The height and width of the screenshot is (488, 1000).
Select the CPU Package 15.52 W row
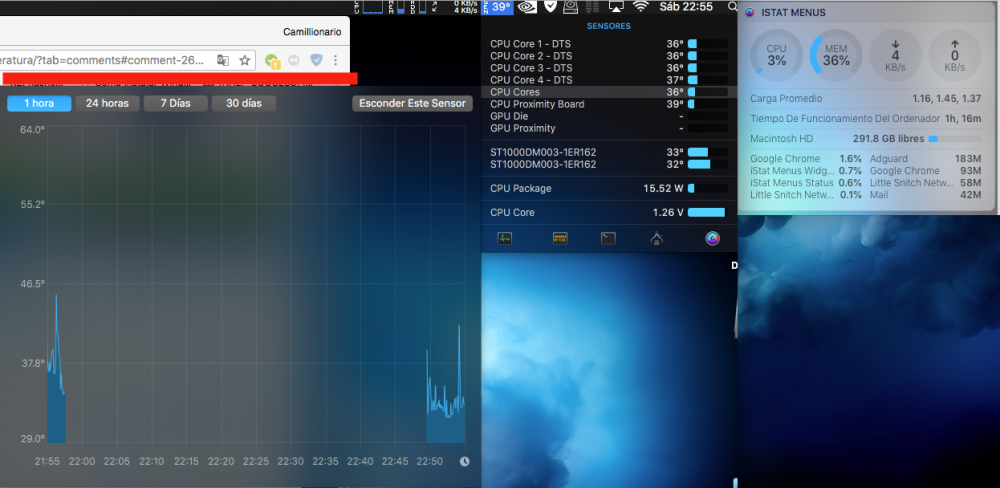[x=609, y=189]
